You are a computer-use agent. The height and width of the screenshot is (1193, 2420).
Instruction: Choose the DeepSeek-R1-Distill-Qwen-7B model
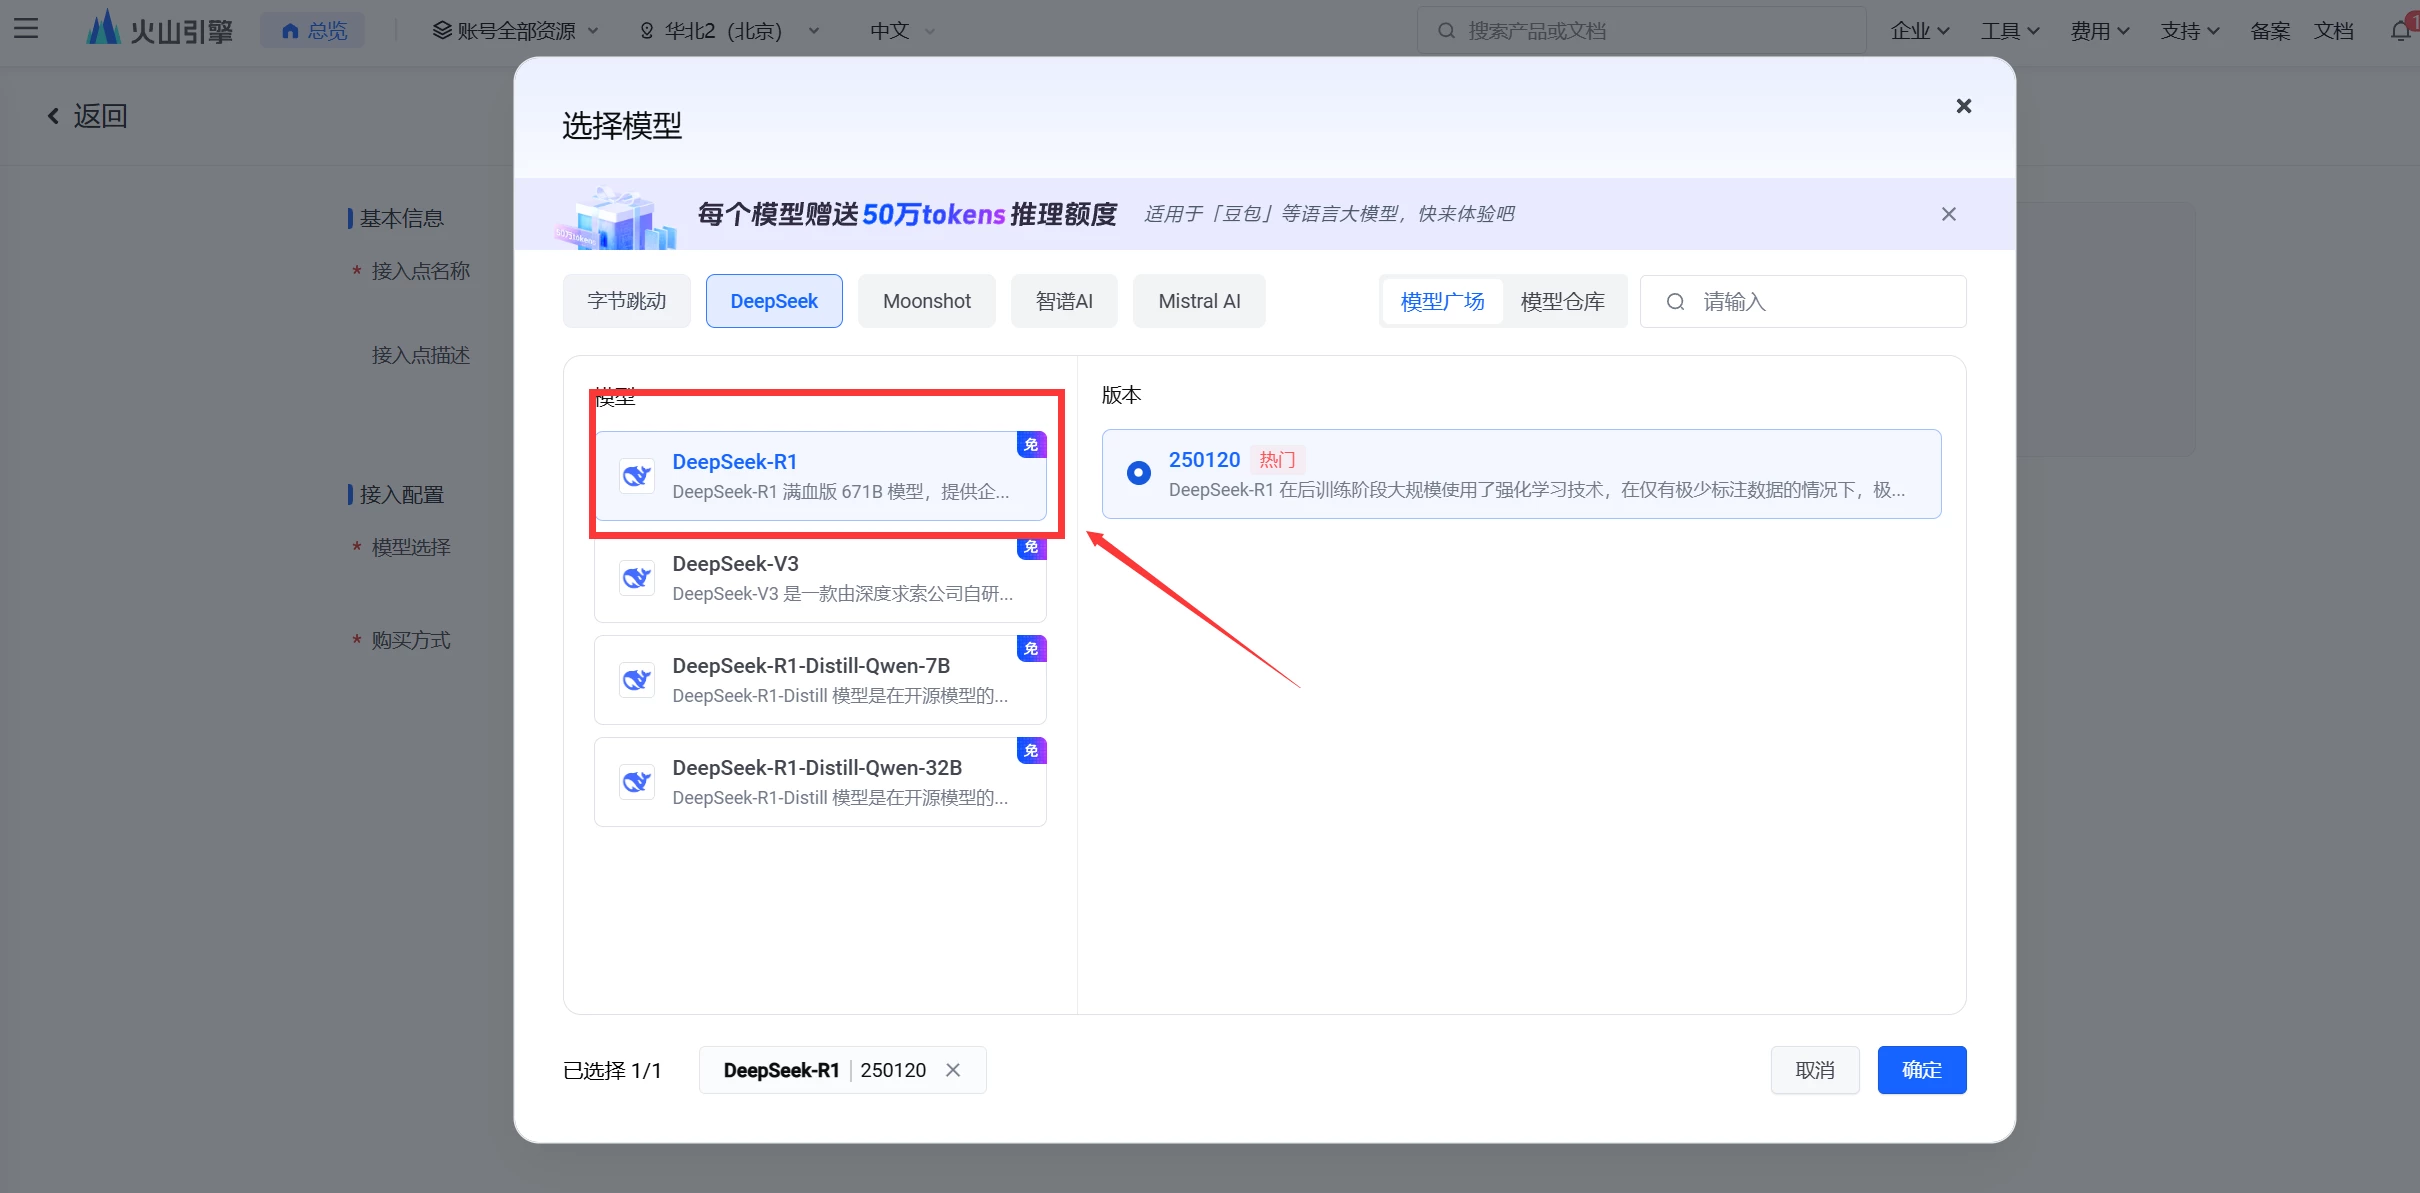[820, 680]
